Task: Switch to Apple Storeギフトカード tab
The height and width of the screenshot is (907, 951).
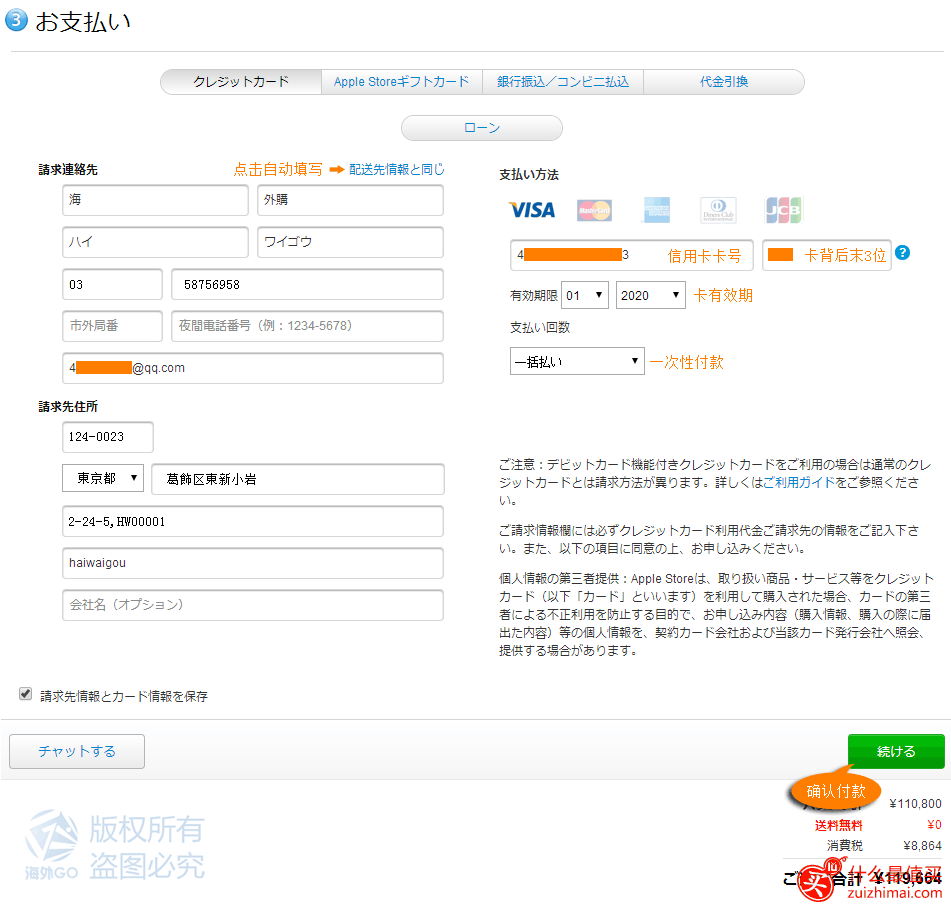Action: [x=402, y=82]
